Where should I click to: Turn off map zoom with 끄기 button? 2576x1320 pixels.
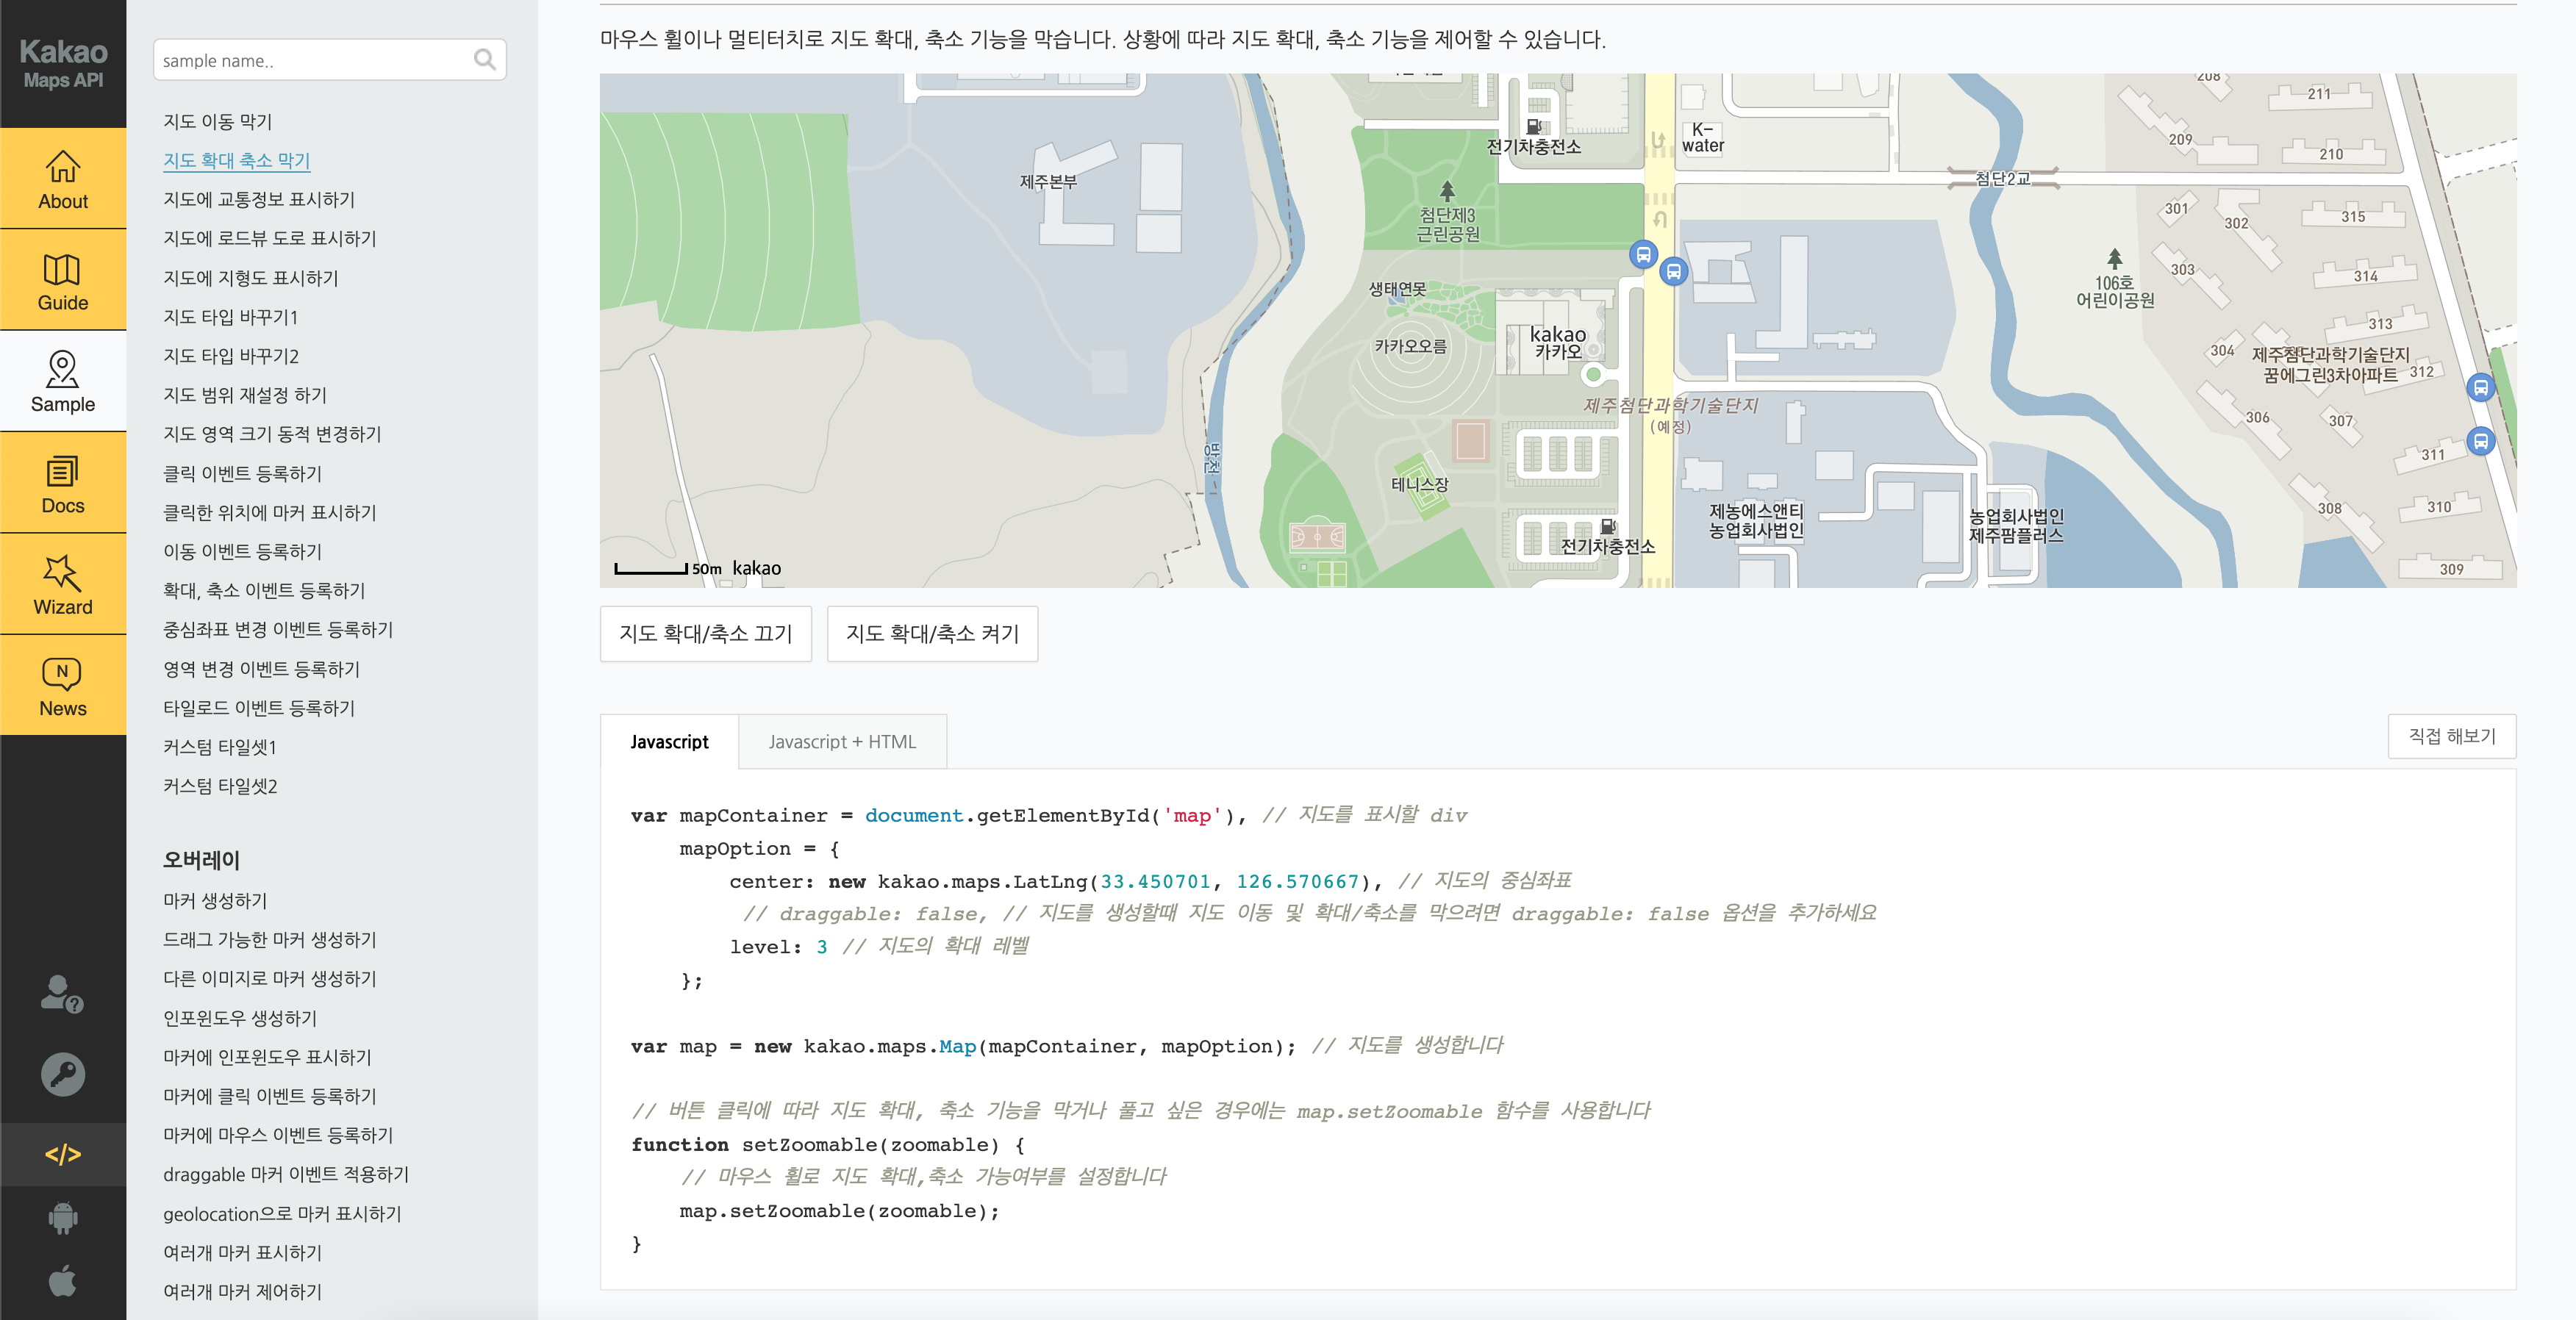click(x=705, y=634)
